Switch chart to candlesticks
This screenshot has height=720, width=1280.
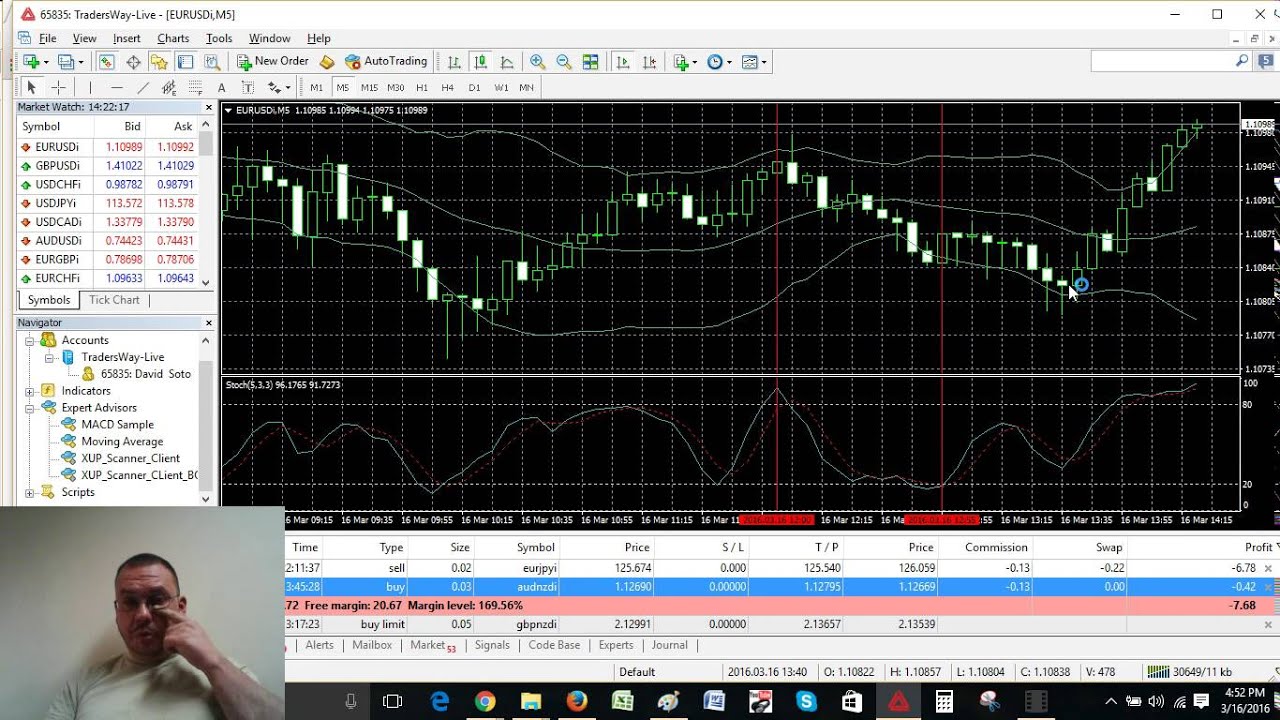coord(480,61)
